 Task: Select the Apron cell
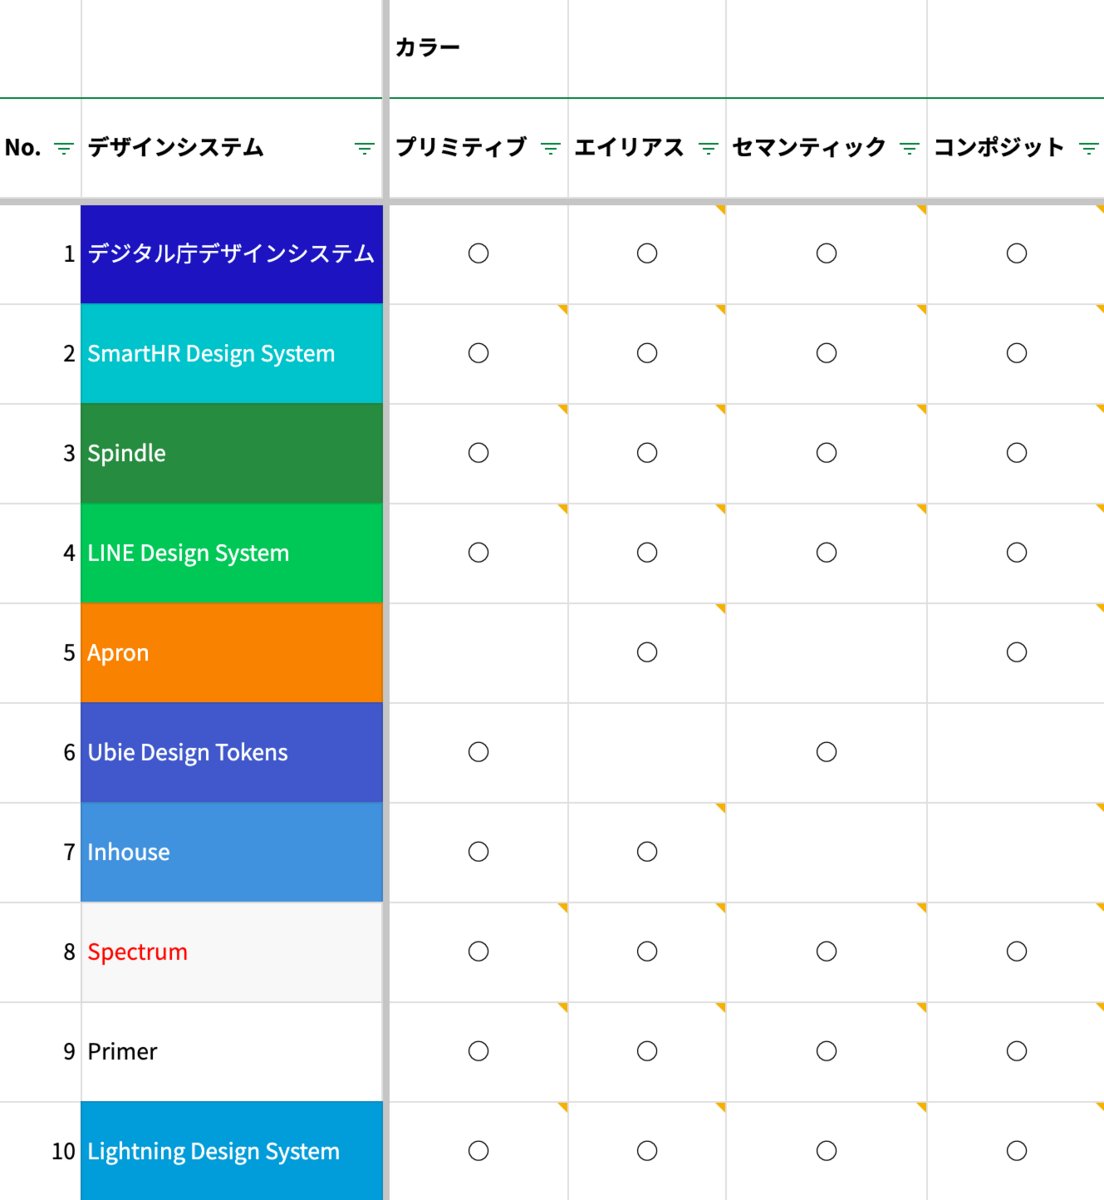pos(232,653)
